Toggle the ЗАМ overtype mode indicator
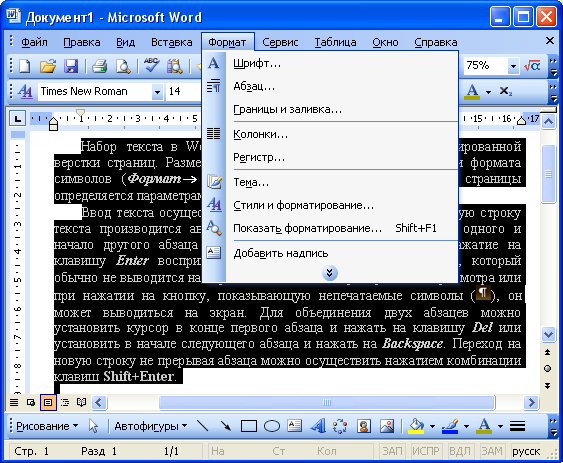Image resolution: width=563 pixels, height=463 pixels. tap(491, 451)
